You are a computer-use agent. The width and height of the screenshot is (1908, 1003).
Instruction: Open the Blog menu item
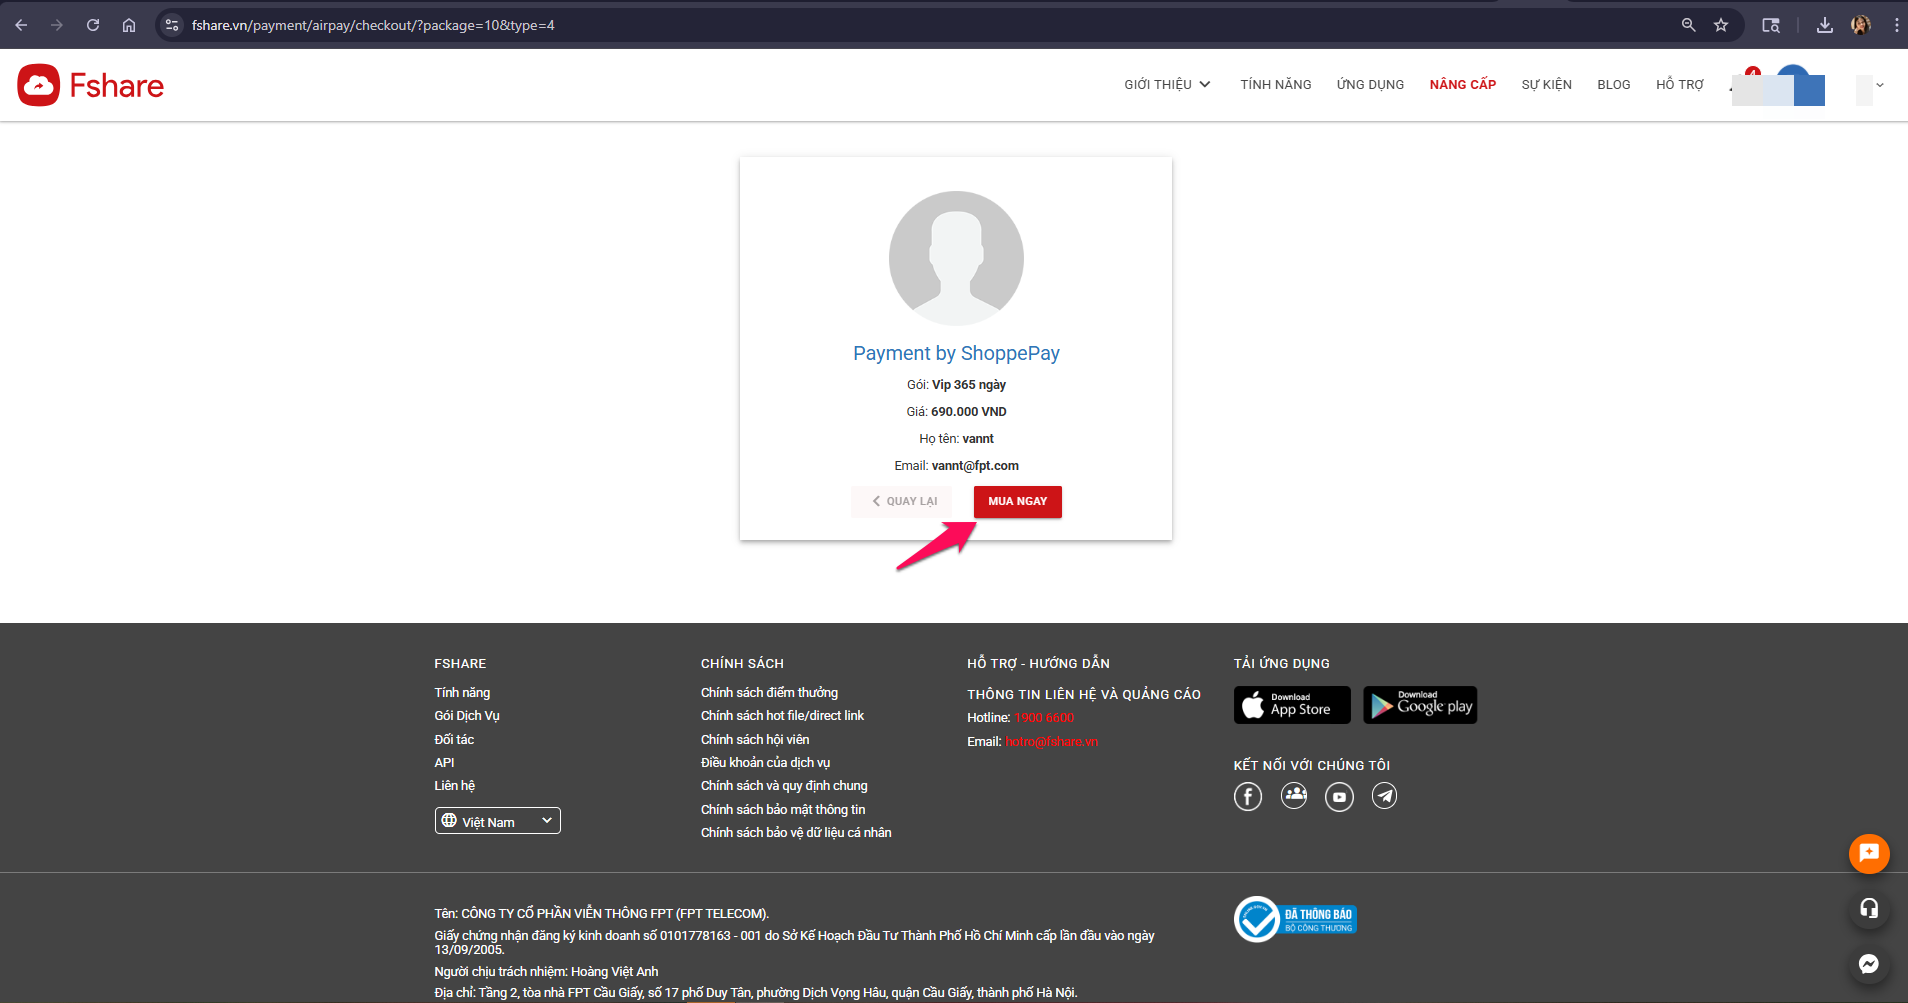click(x=1614, y=85)
